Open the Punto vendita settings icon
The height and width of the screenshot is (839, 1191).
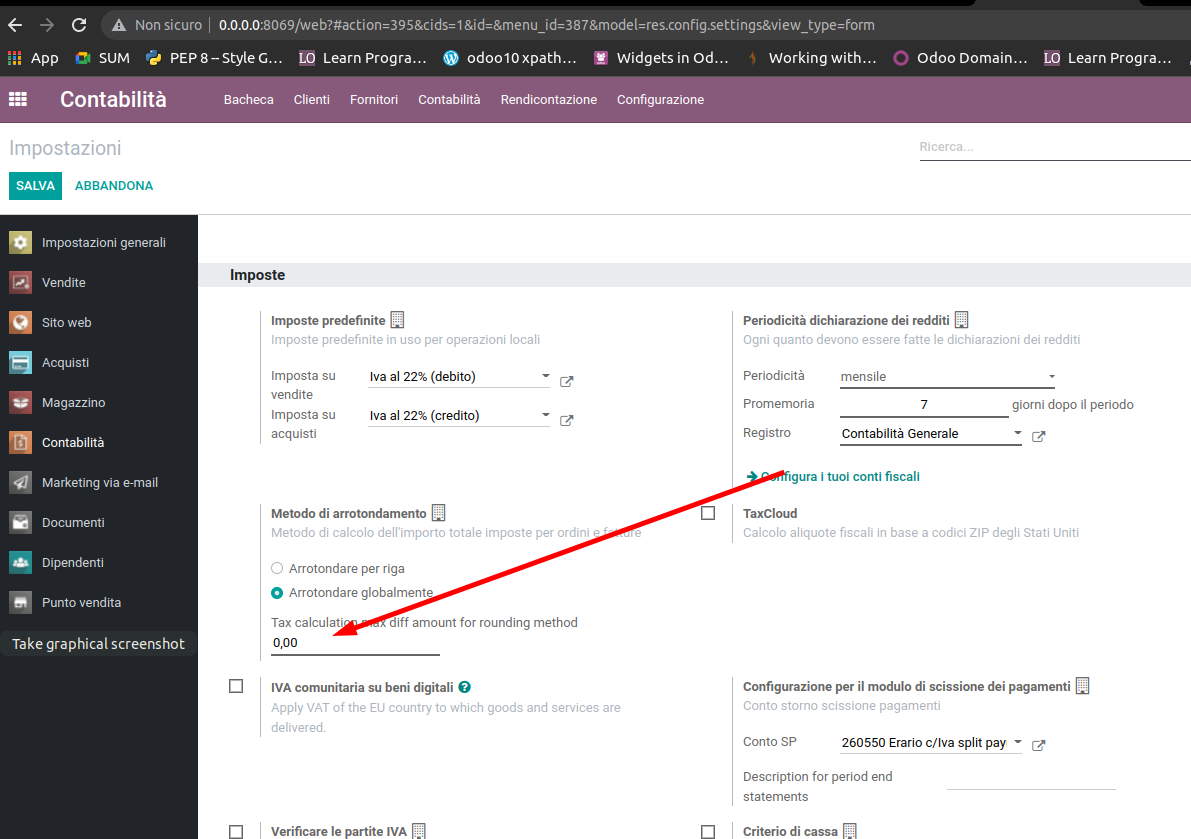(21, 602)
